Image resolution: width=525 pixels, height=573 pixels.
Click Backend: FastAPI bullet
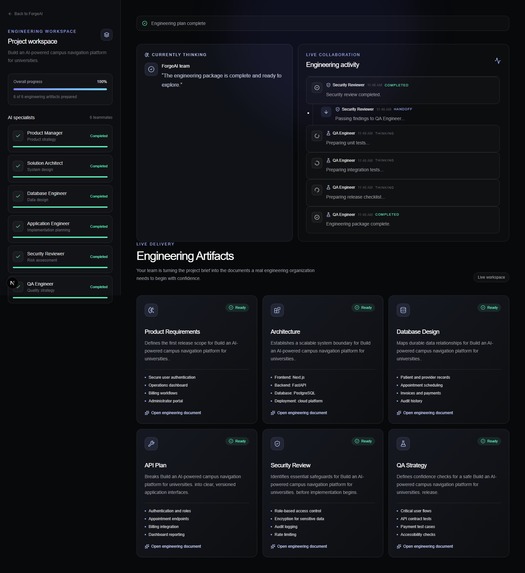point(290,385)
